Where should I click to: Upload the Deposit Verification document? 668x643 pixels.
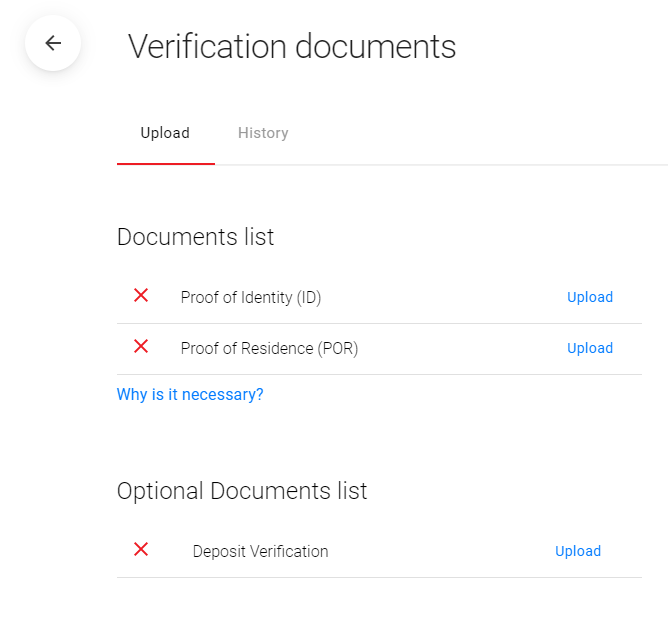click(577, 551)
